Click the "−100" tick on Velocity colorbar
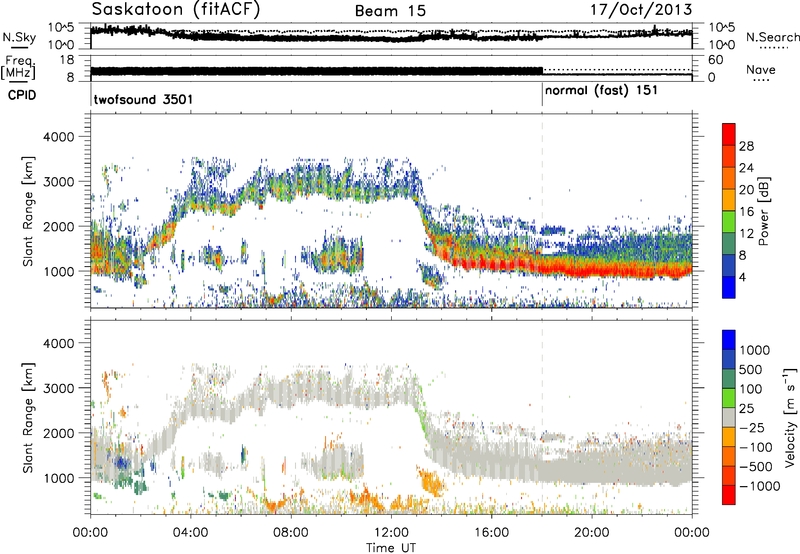This screenshot has height=554, width=800. pyautogui.click(x=756, y=447)
